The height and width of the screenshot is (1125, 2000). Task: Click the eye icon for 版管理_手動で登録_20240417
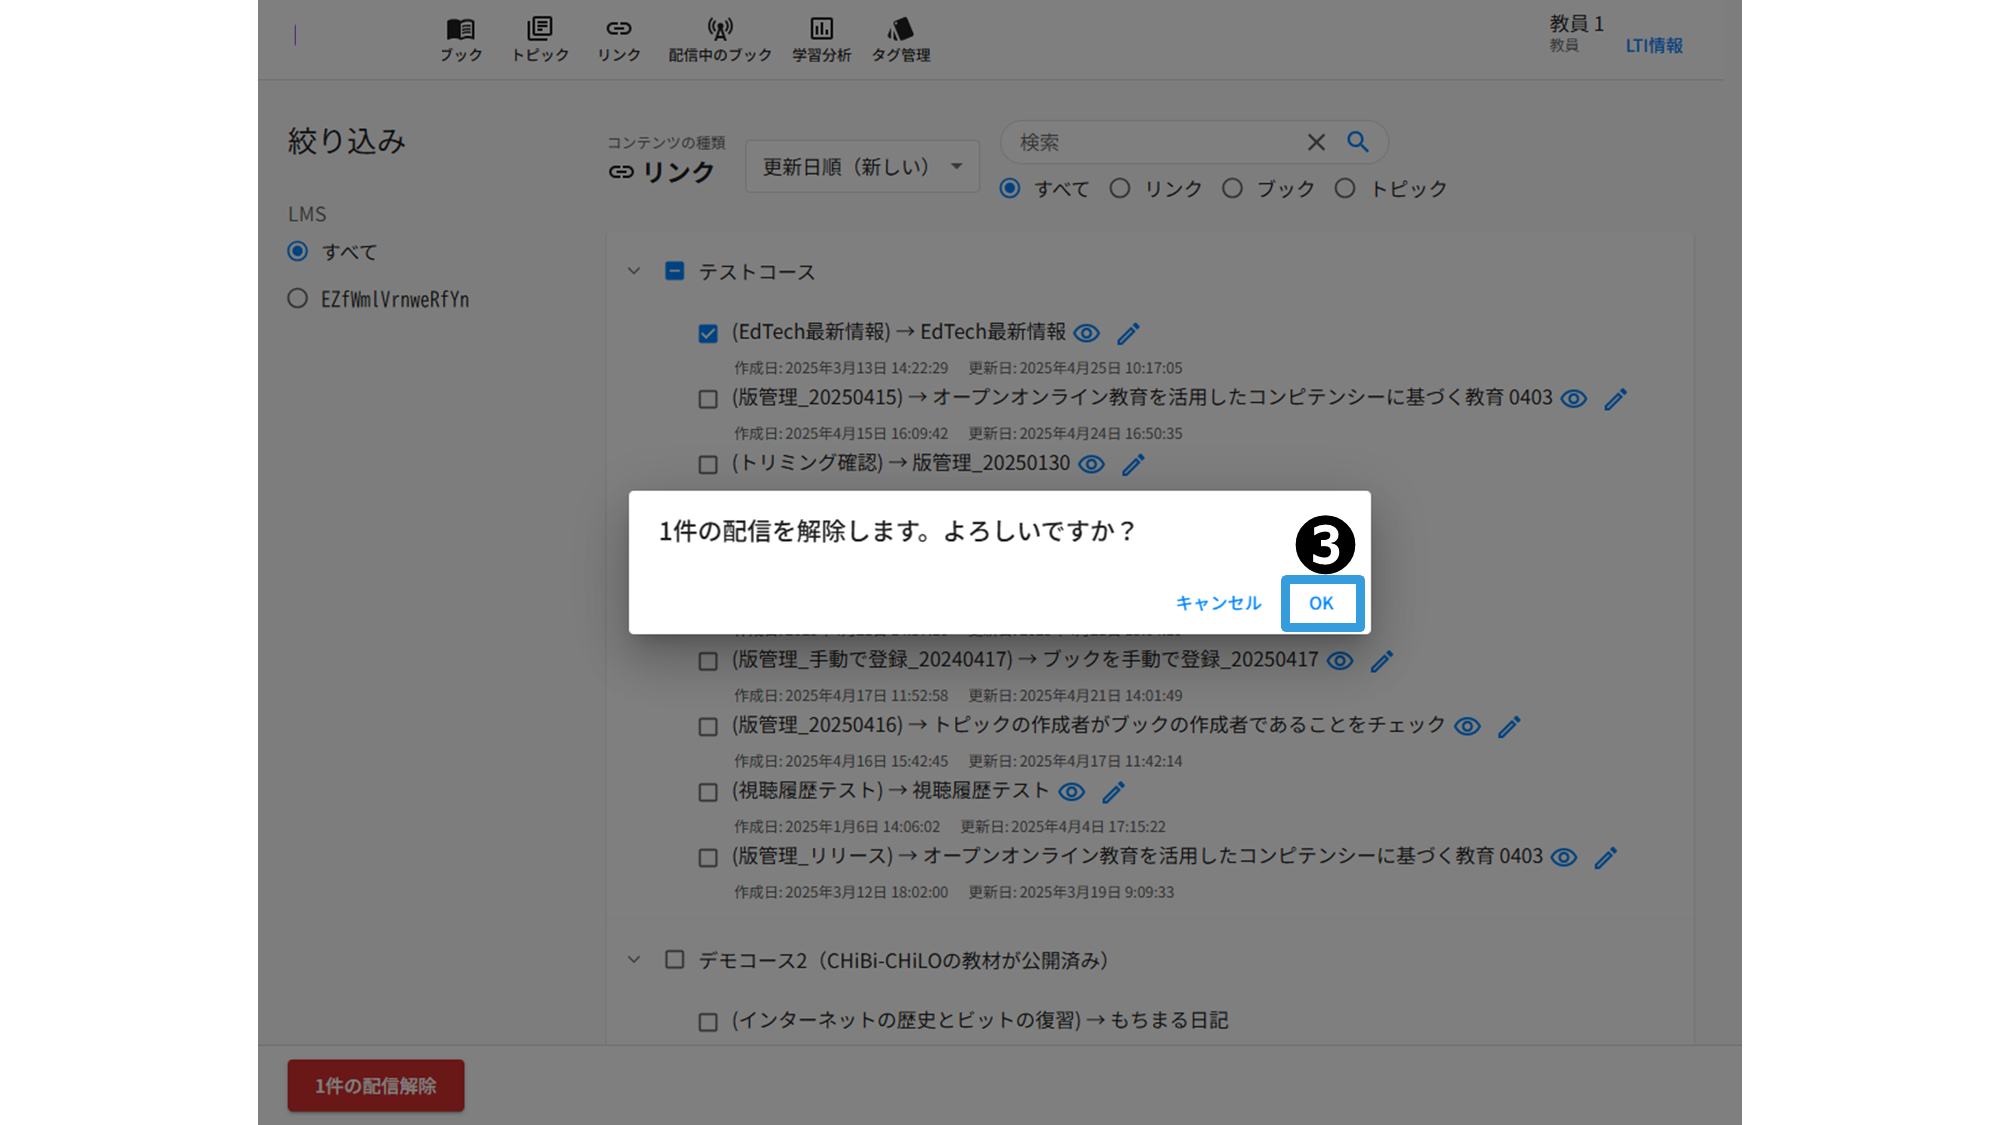[x=1340, y=661]
